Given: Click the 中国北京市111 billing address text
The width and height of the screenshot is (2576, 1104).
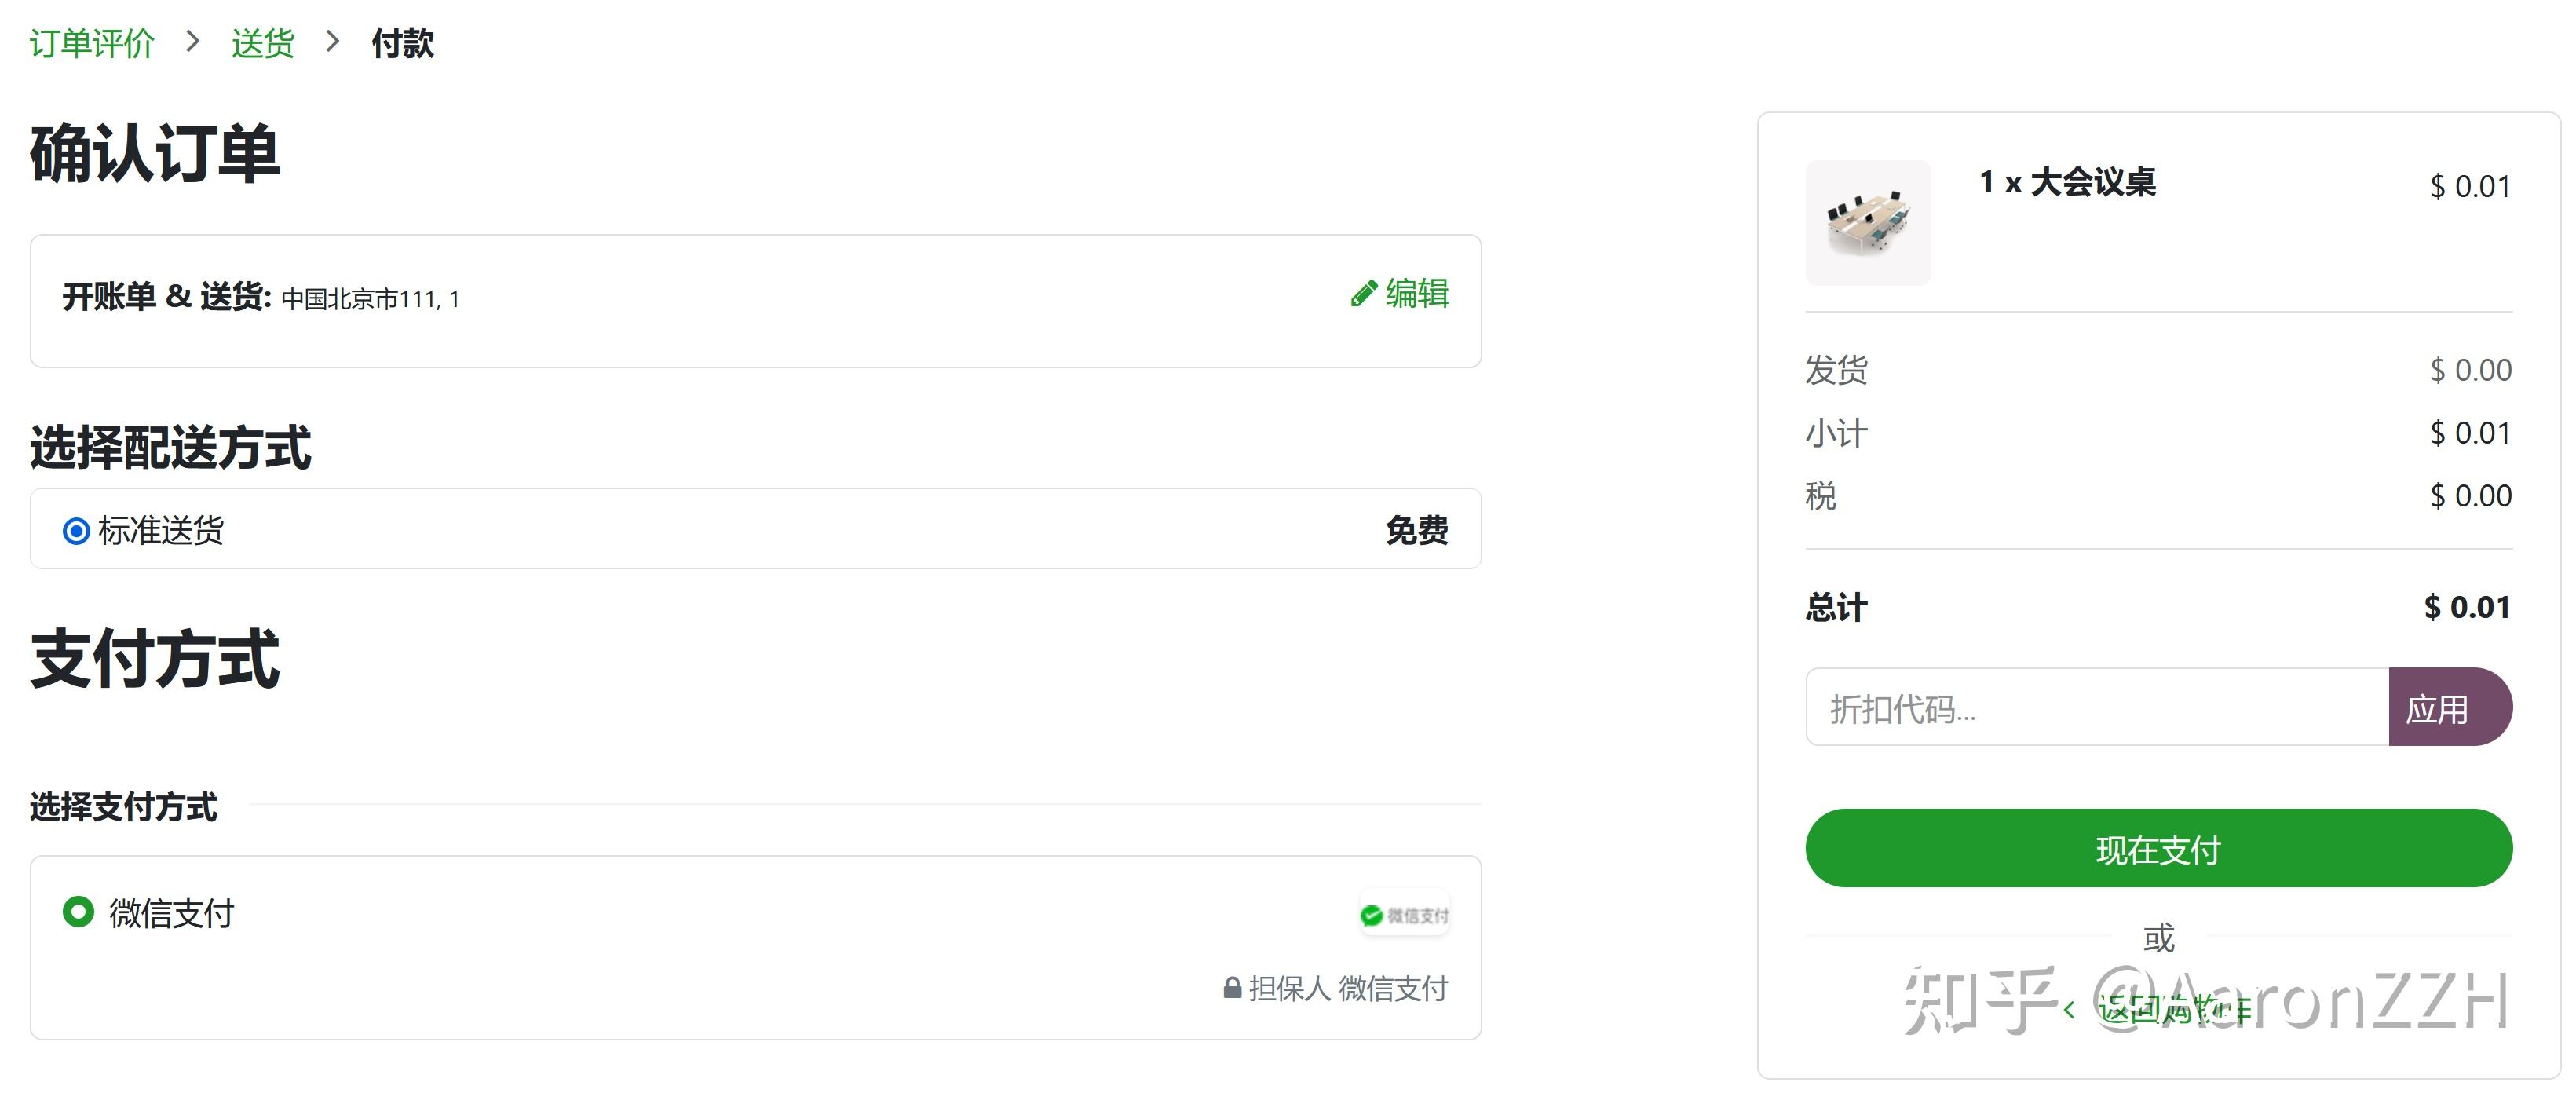Looking at the screenshot, I should click(x=370, y=299).
